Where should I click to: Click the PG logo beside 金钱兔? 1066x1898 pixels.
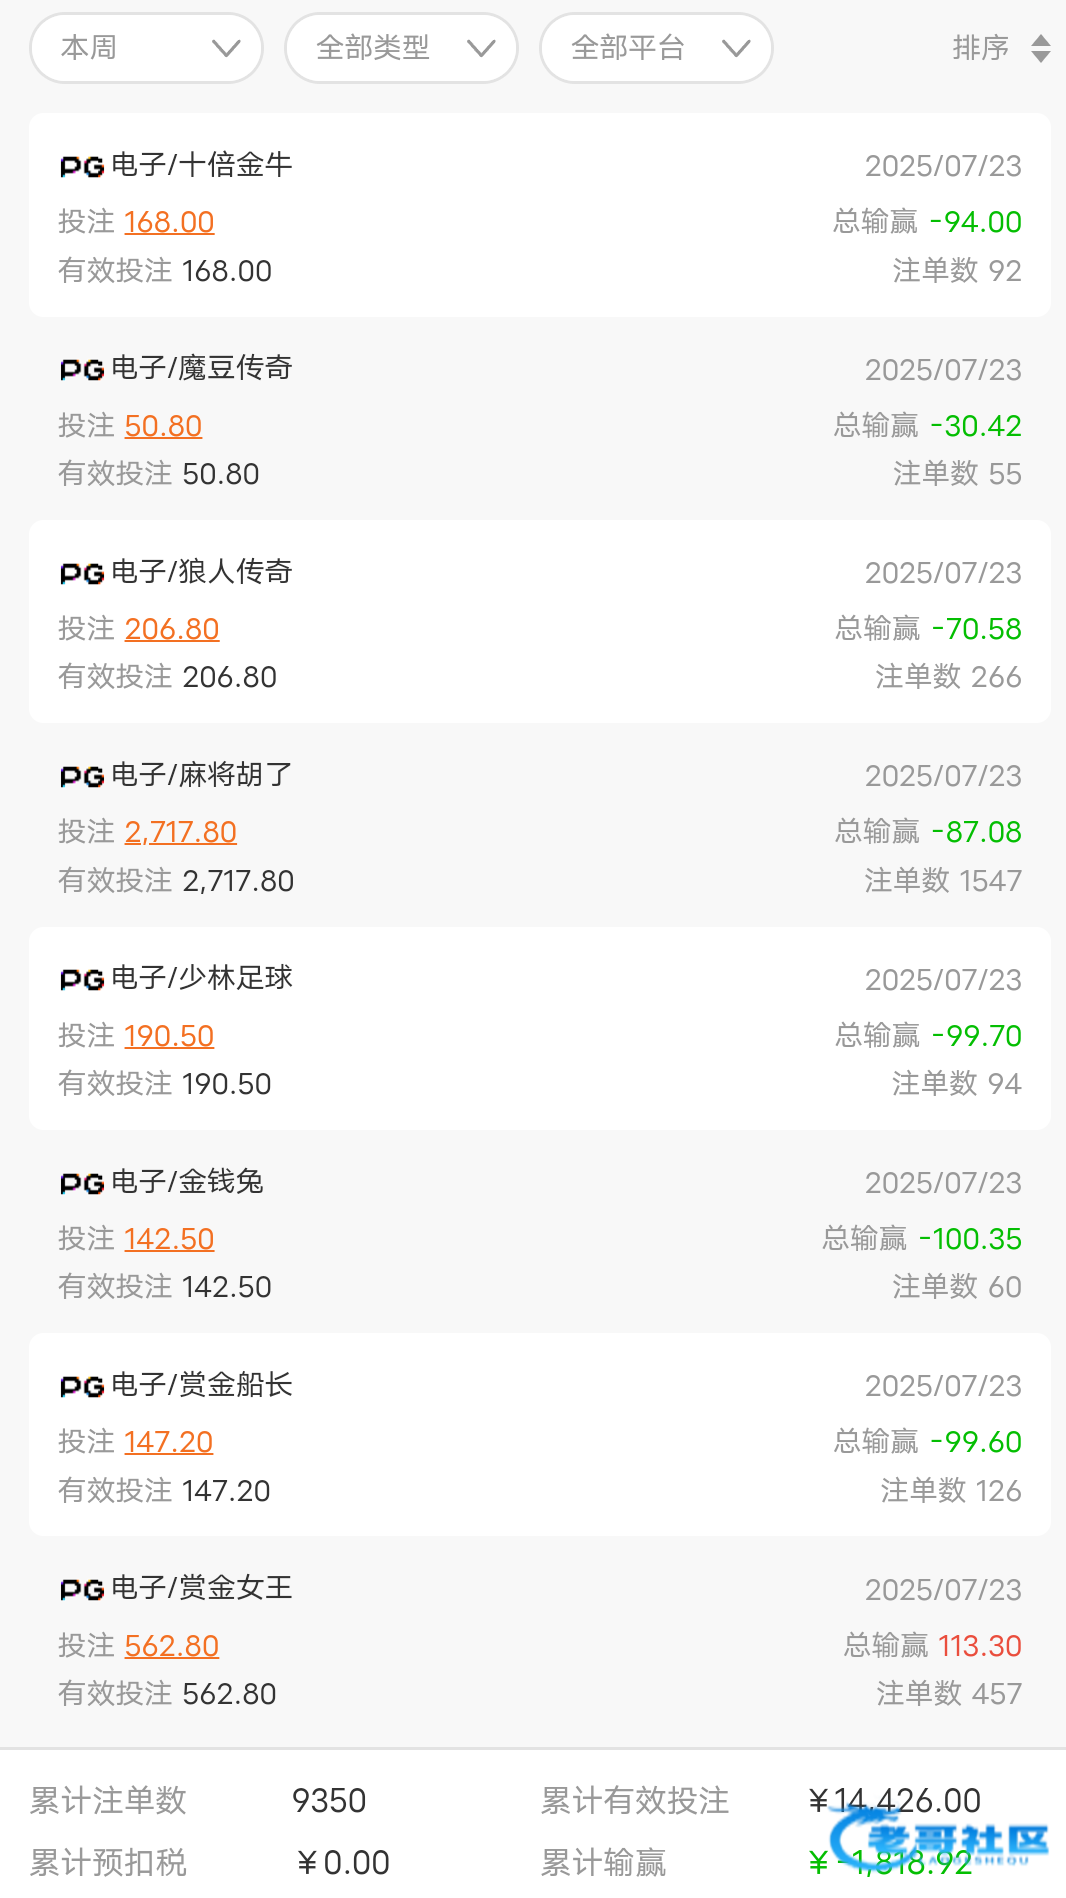tap(82, 1183)
